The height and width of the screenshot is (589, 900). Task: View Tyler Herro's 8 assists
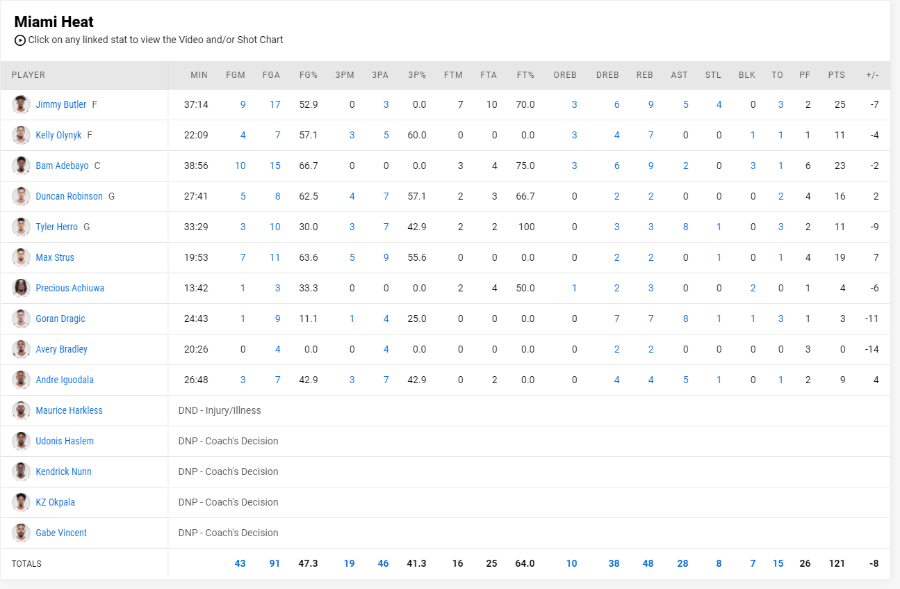click(x=685, y=227)
